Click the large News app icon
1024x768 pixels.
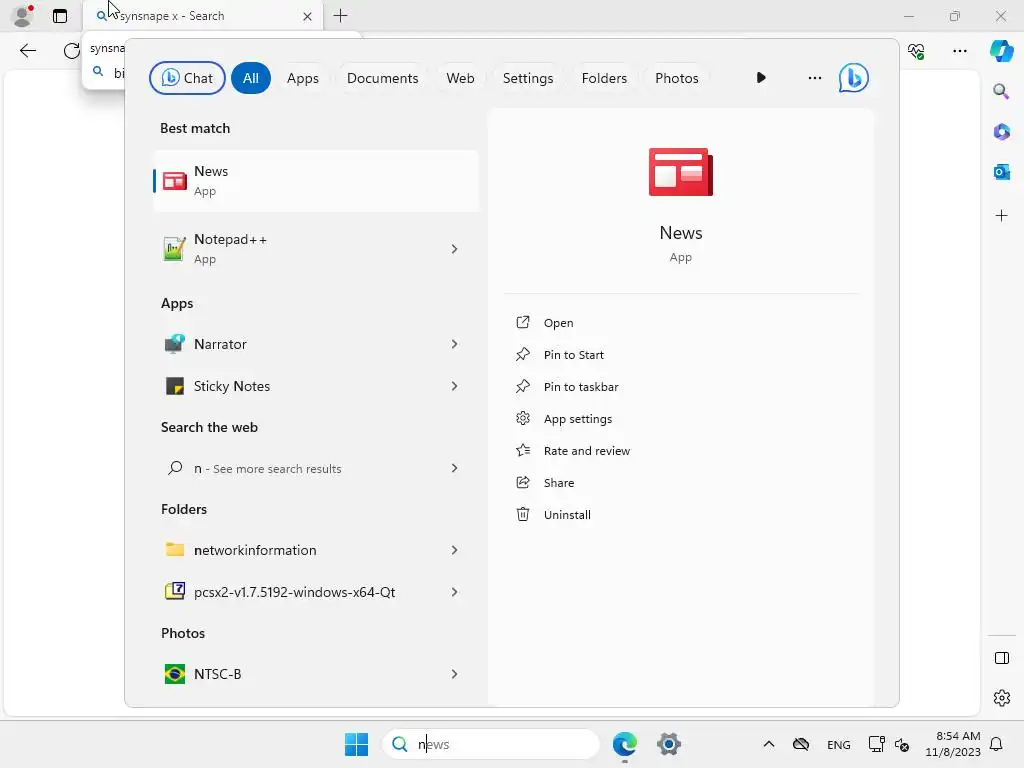pyautogui.click(x=680, y=172)
